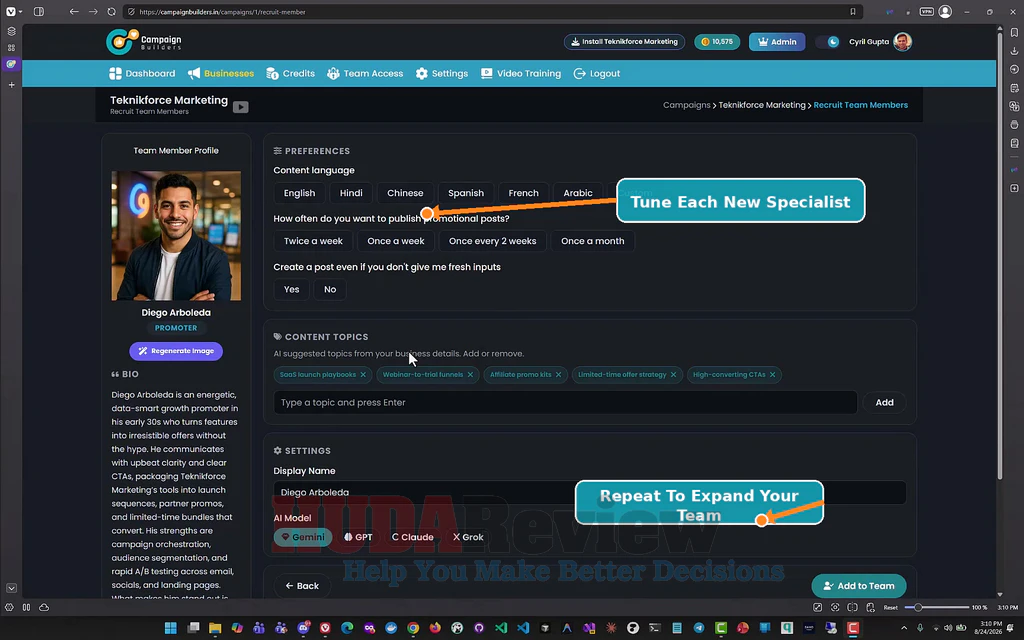Viewport: 1024px width, 640px height.
Task: Open Cyril Gupta profile avatar
Action: click(903, 42)
